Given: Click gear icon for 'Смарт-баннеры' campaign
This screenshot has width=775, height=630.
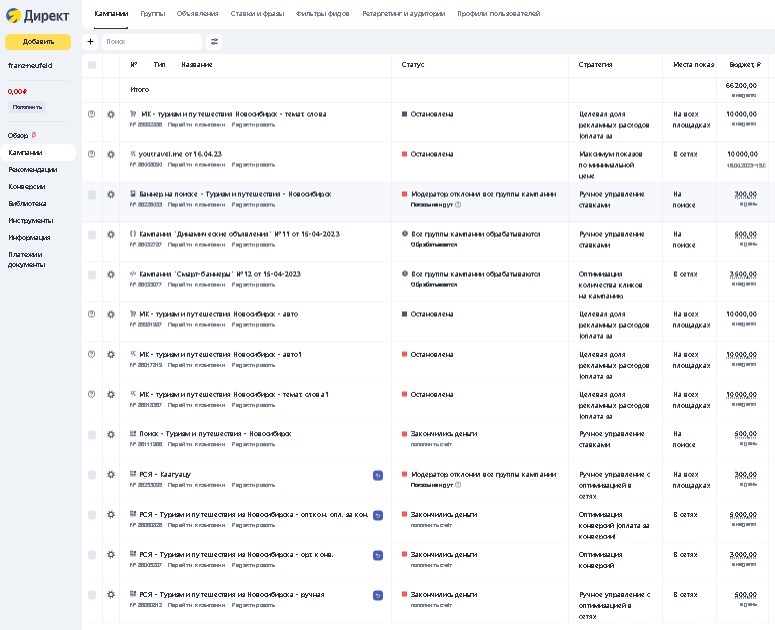Looking at the screenshot, I should (111, 275).
